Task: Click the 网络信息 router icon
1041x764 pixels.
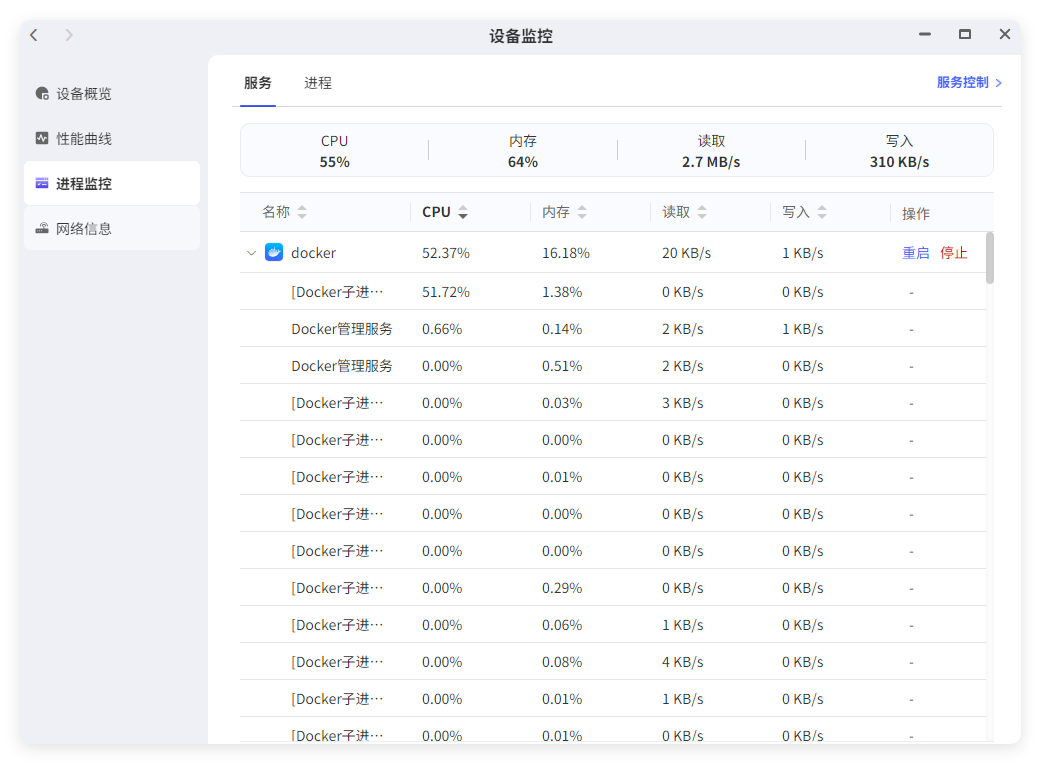Action: click(42, 229)
